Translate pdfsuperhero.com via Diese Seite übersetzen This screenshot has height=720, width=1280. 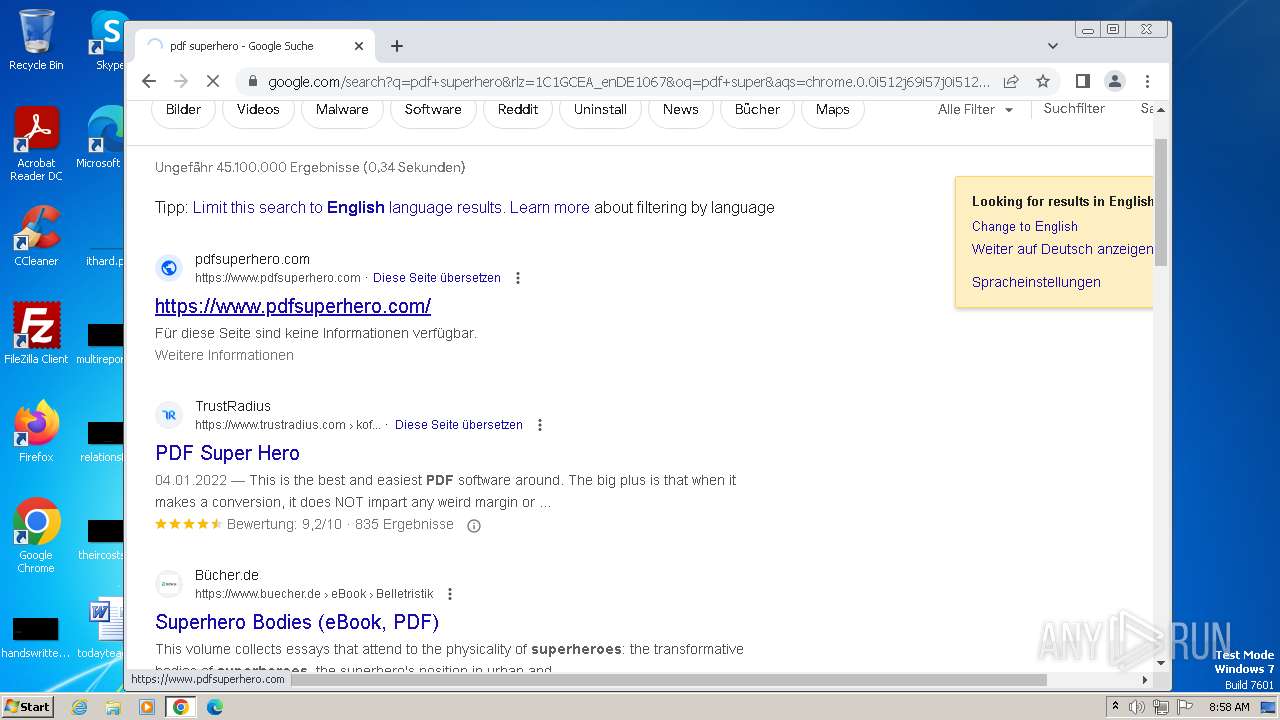(437, 278)
